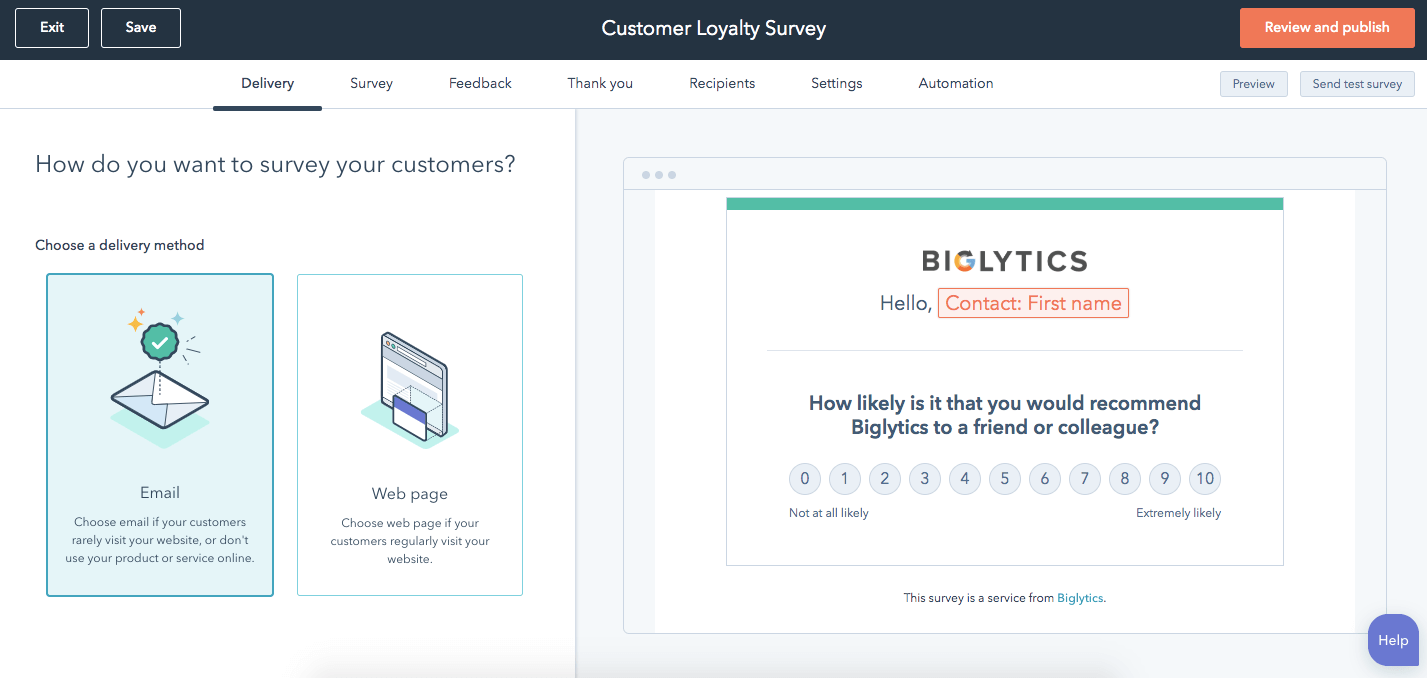Screen dimensions: 1427x678
Task: Click Send test survey
Action: point(1357,83)
